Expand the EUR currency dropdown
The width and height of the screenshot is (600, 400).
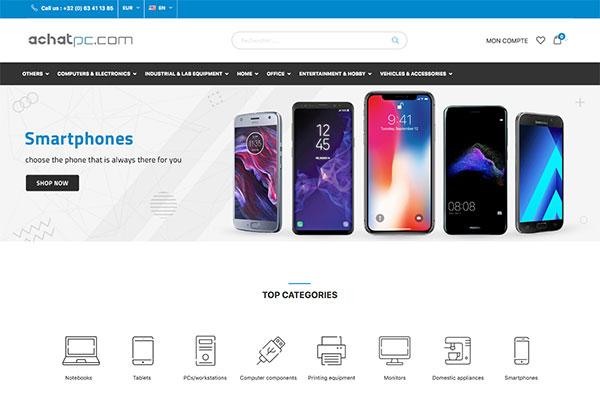tap(131, 8)
